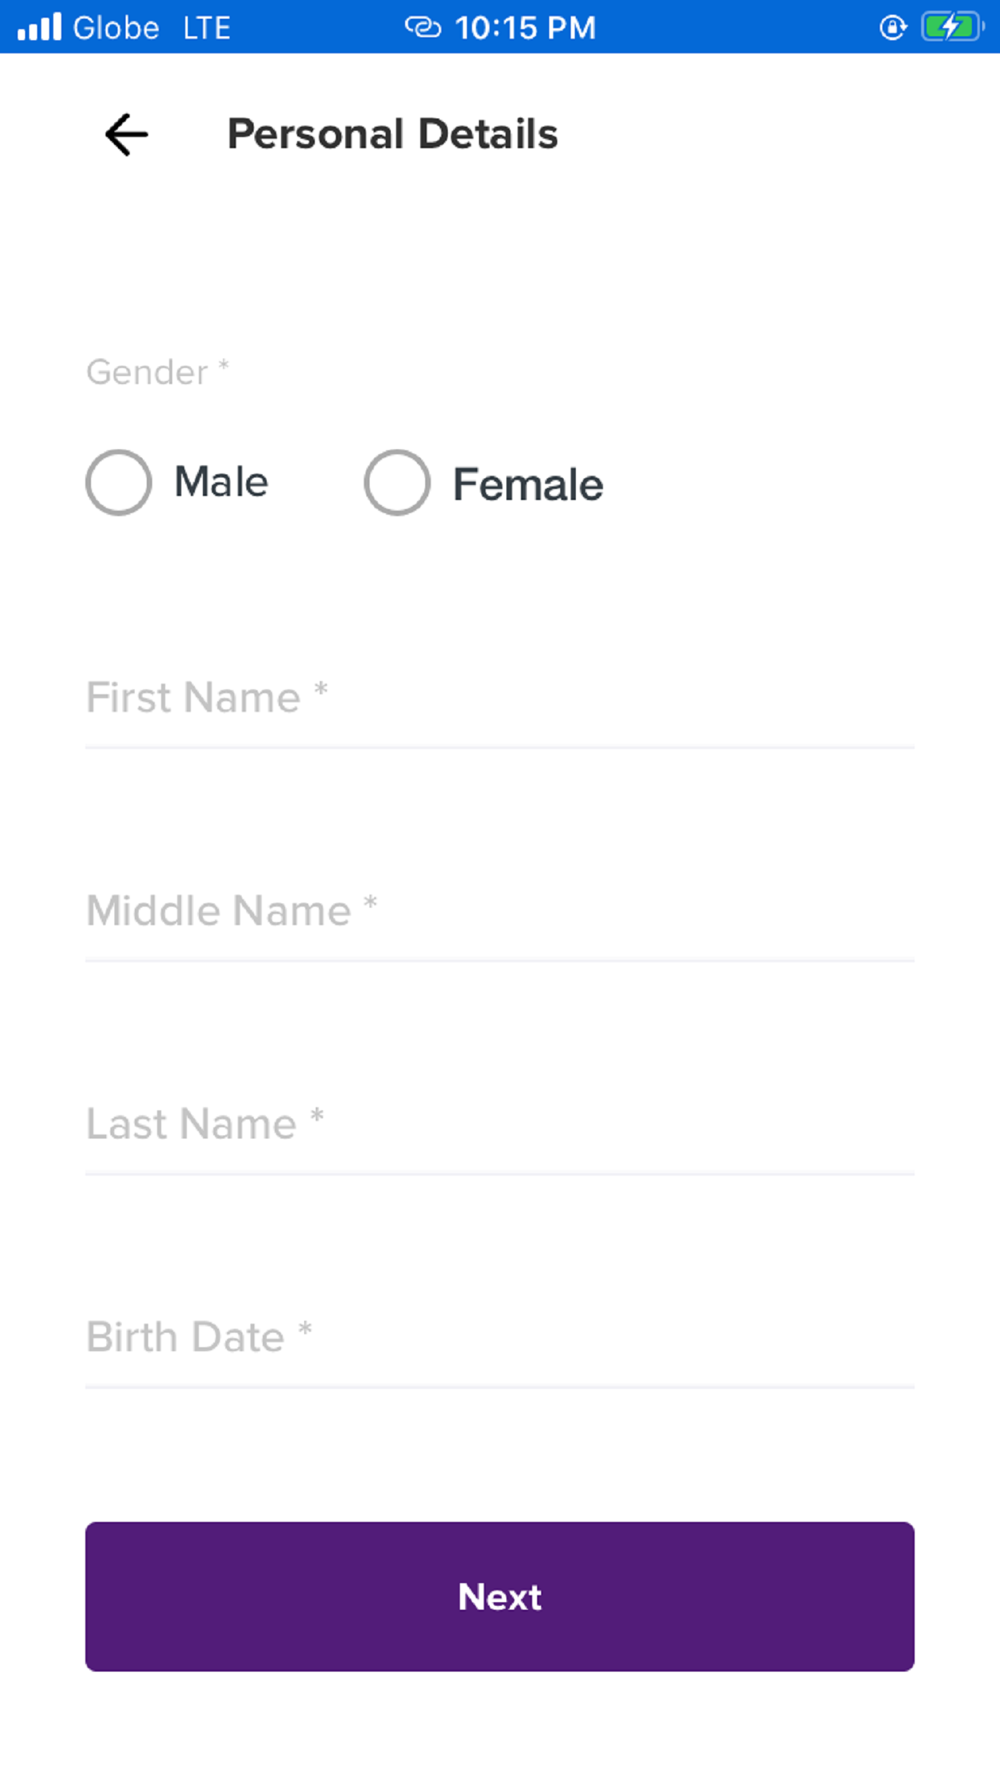Image resolution: width=1000 pixels, height=1778 pixels.
Task: Tap the signal strength bars icon
Action: (40, 27)
